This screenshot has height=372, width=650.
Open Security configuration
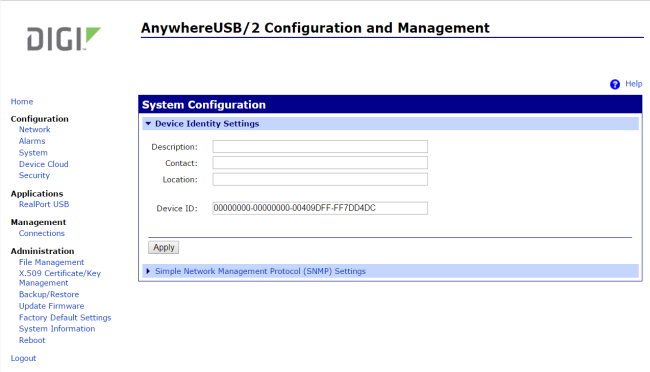click(x=34, y=175)
